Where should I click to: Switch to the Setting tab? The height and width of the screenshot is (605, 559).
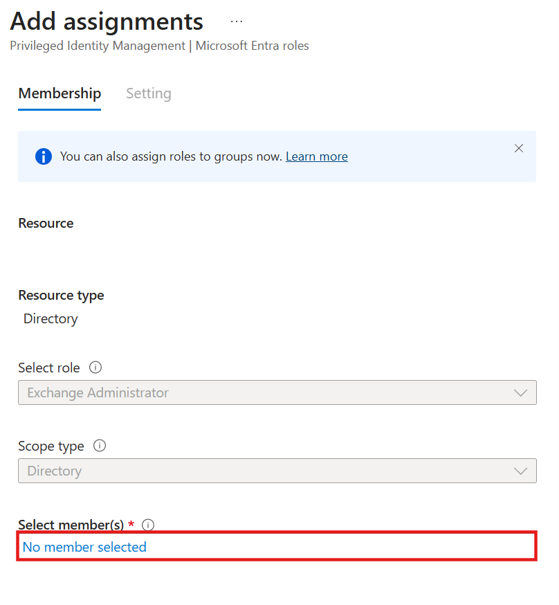(x=149, y=94)
